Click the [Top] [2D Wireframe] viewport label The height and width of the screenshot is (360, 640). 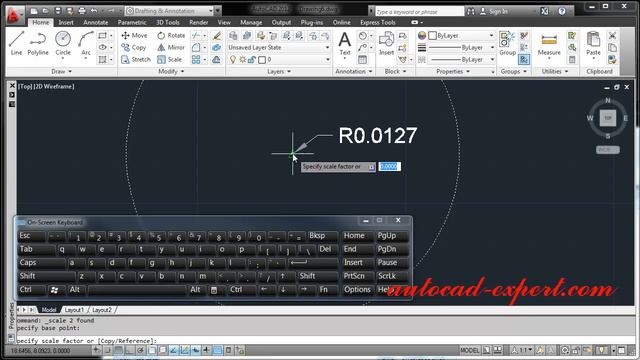[46, 86]
